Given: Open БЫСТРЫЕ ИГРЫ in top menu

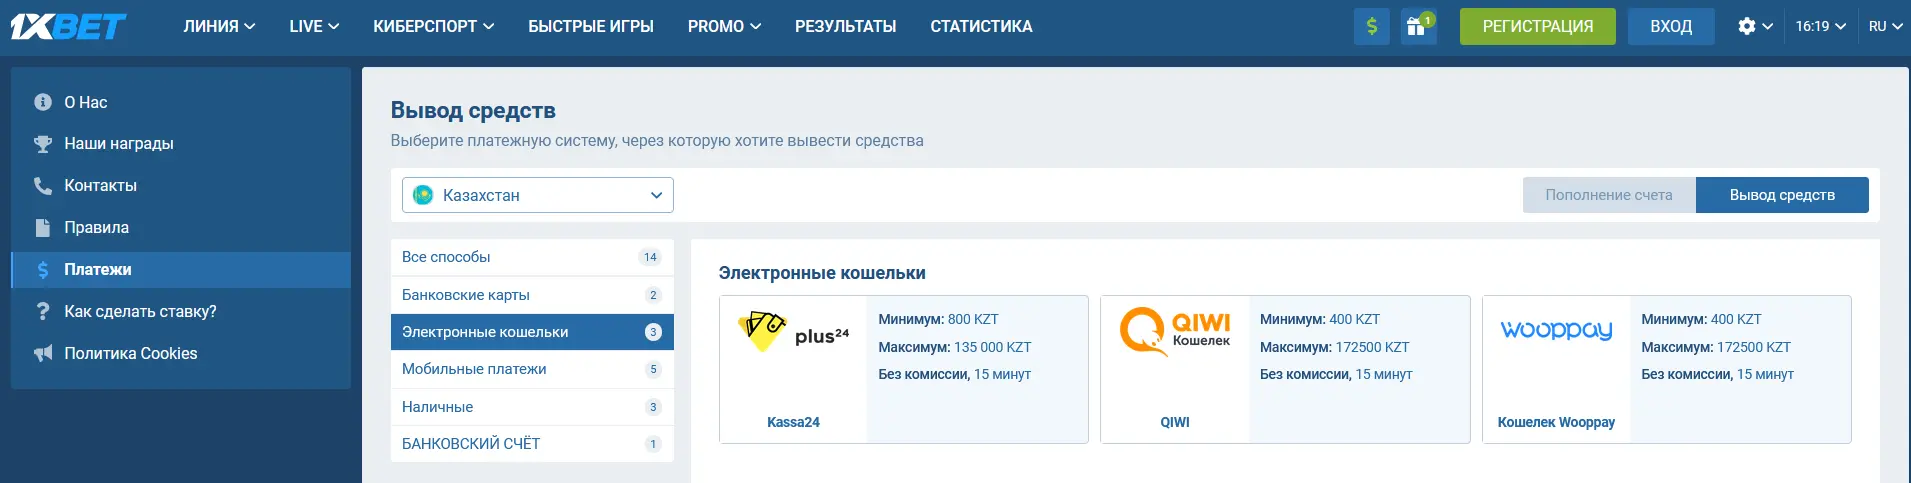Looking at the screenshot, I should click(591, 26).
